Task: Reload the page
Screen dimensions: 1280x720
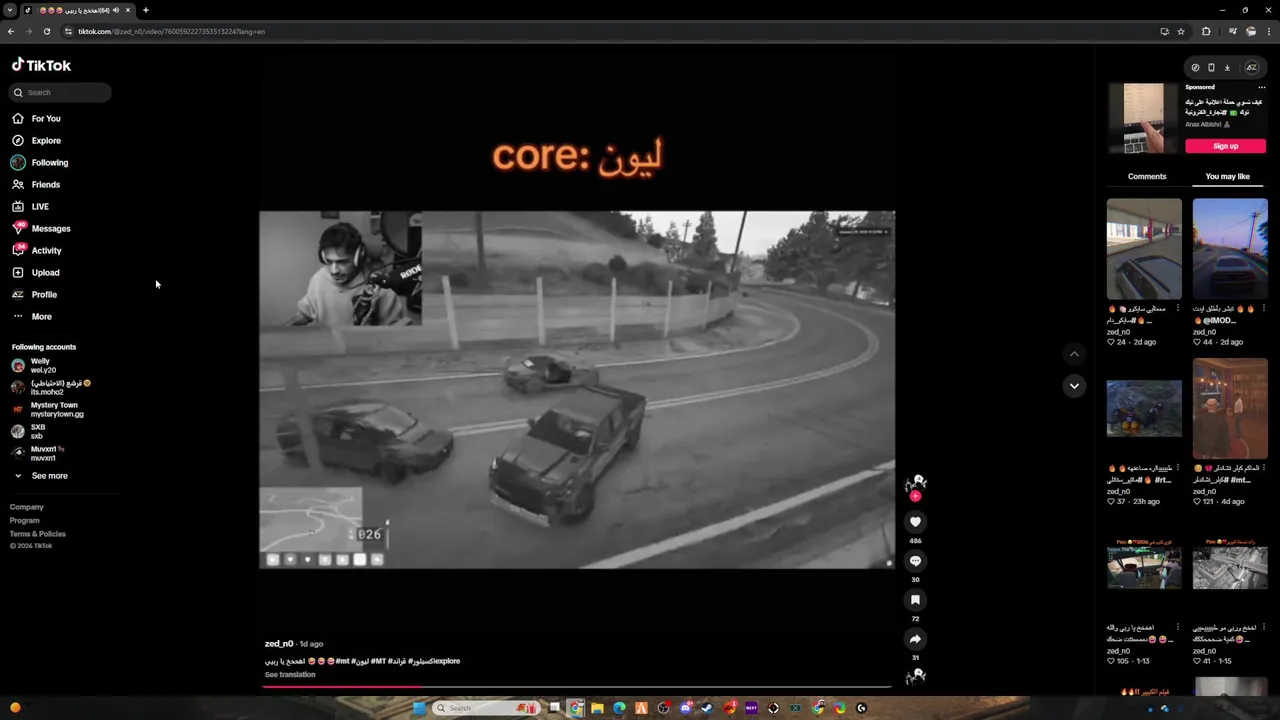Action: (x=47, y=31)
